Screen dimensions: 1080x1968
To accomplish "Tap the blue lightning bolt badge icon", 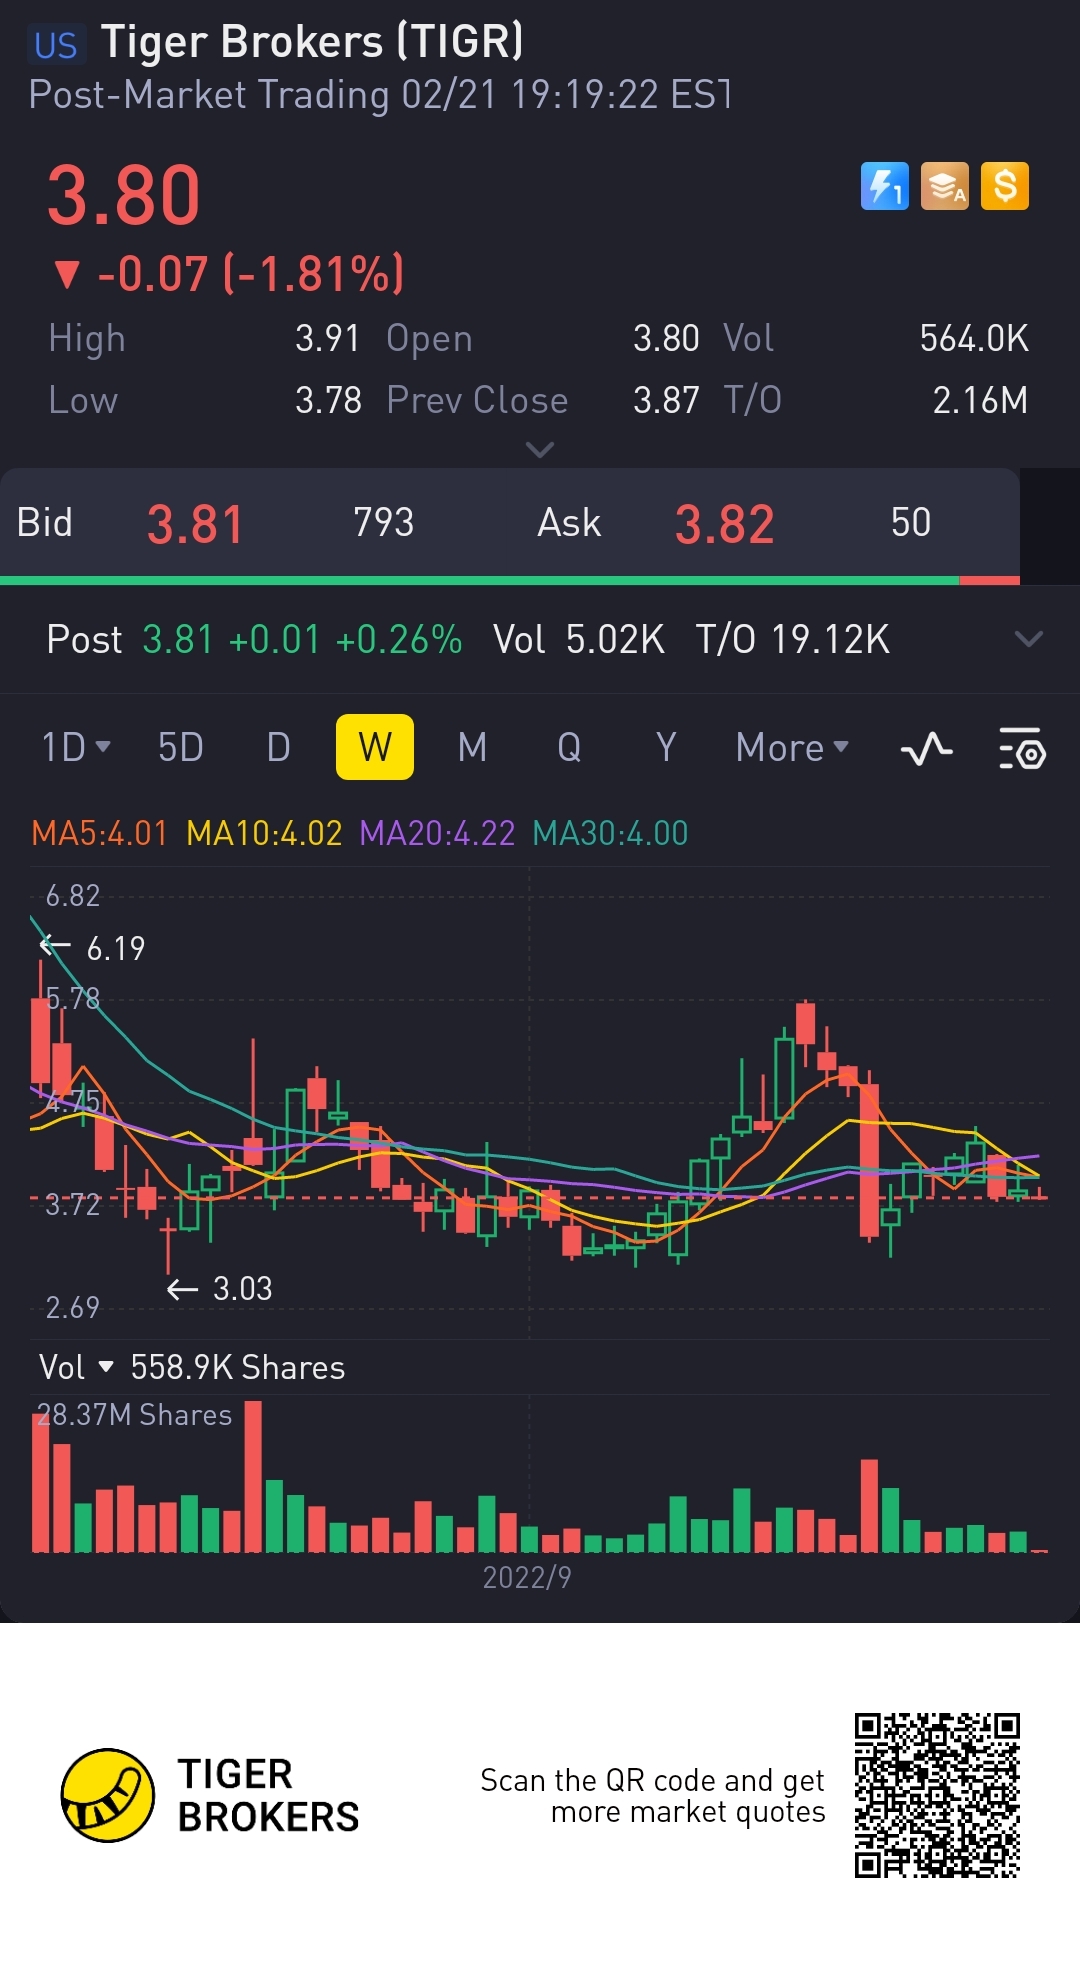I will 884,186.
